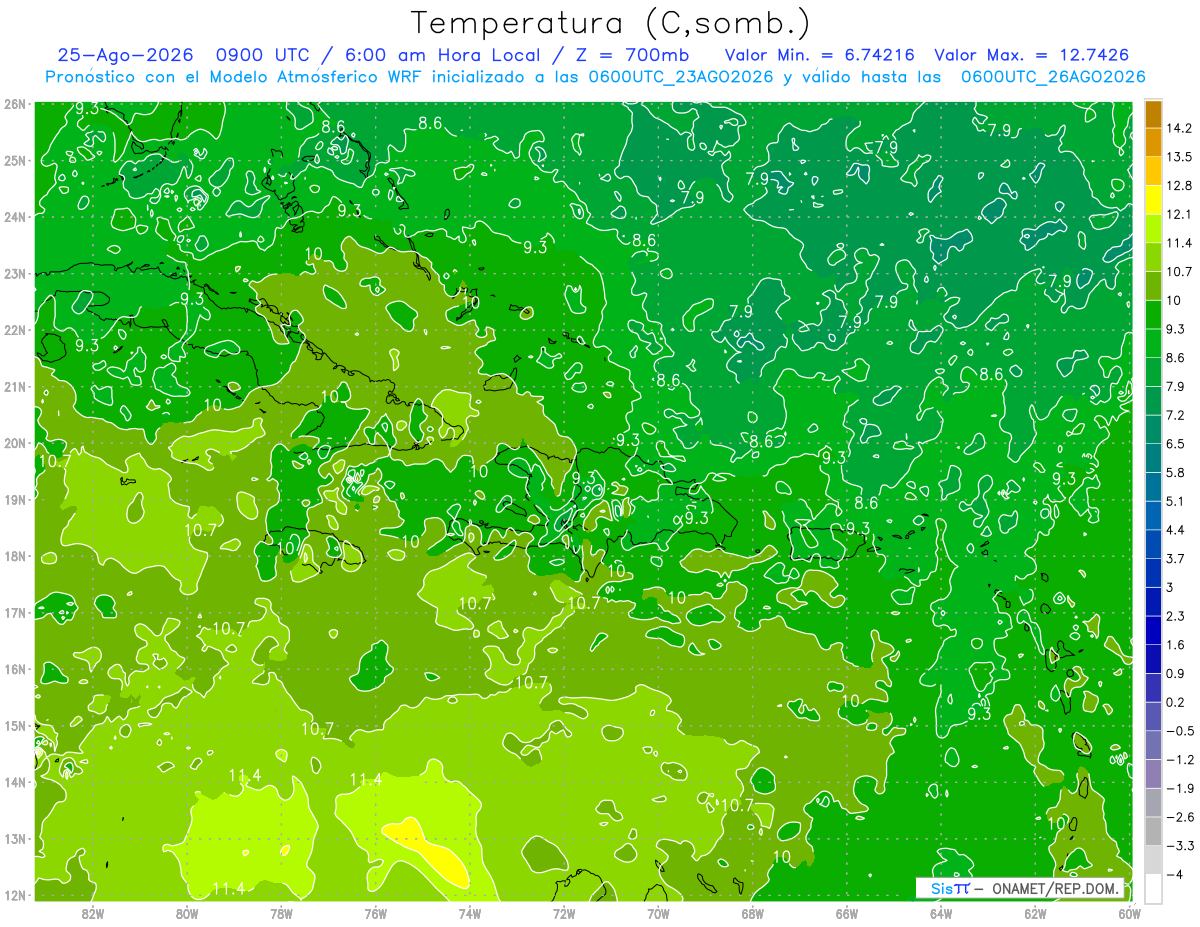The image size is (1200, 927).
Task: Click the '4.4' color scale label
Action: pyautogui.click(x=1175, y=529)
